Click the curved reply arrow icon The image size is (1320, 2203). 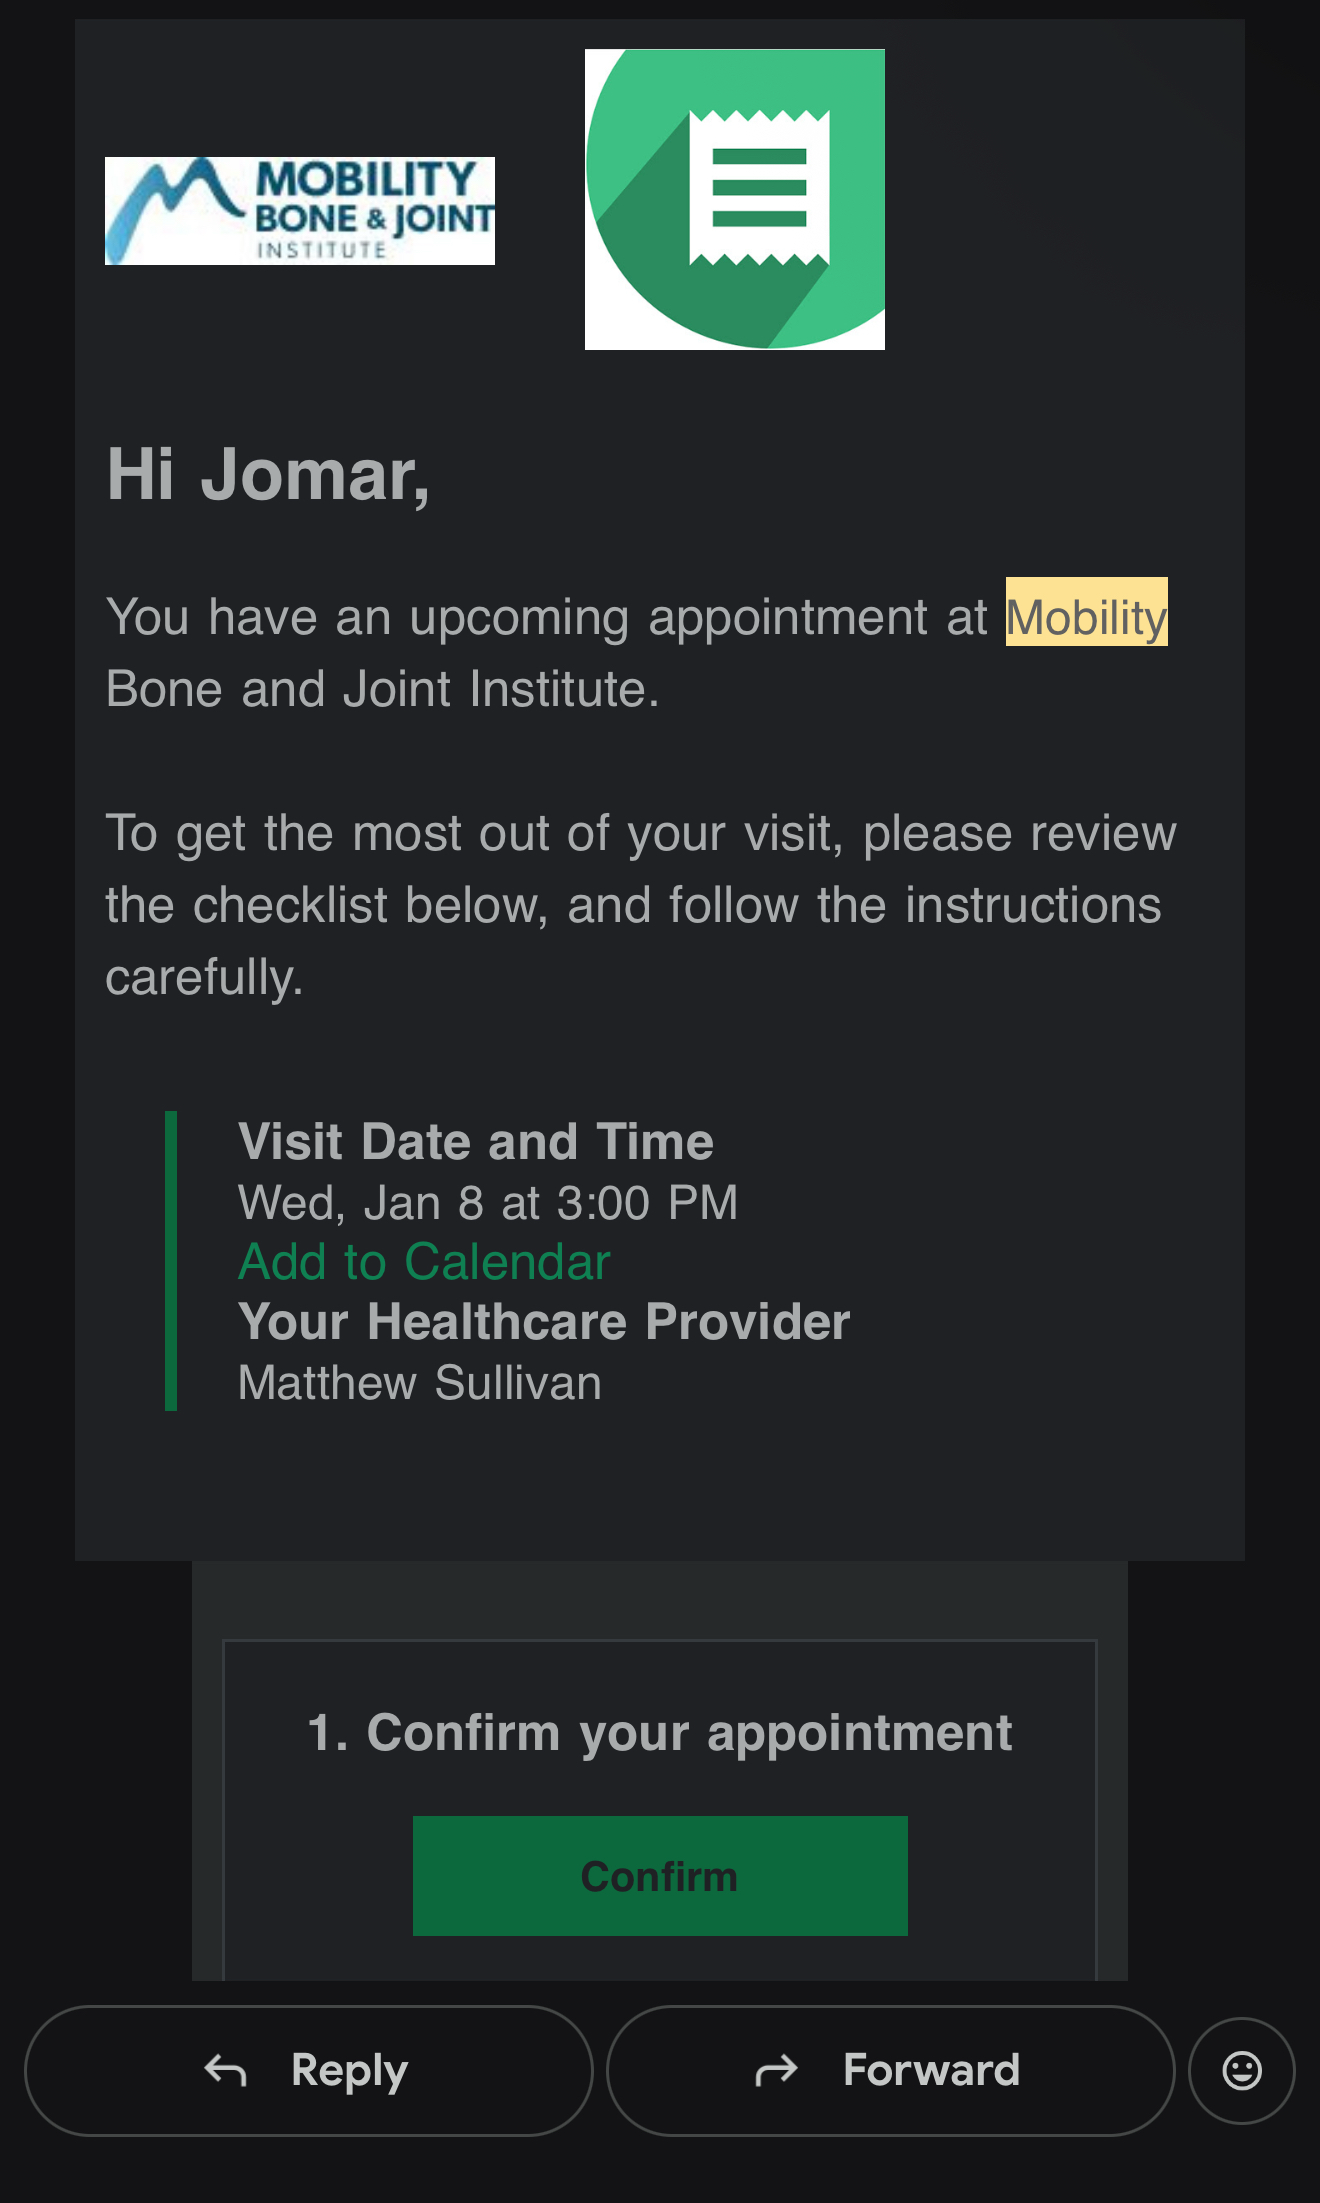click(226, 2070)
